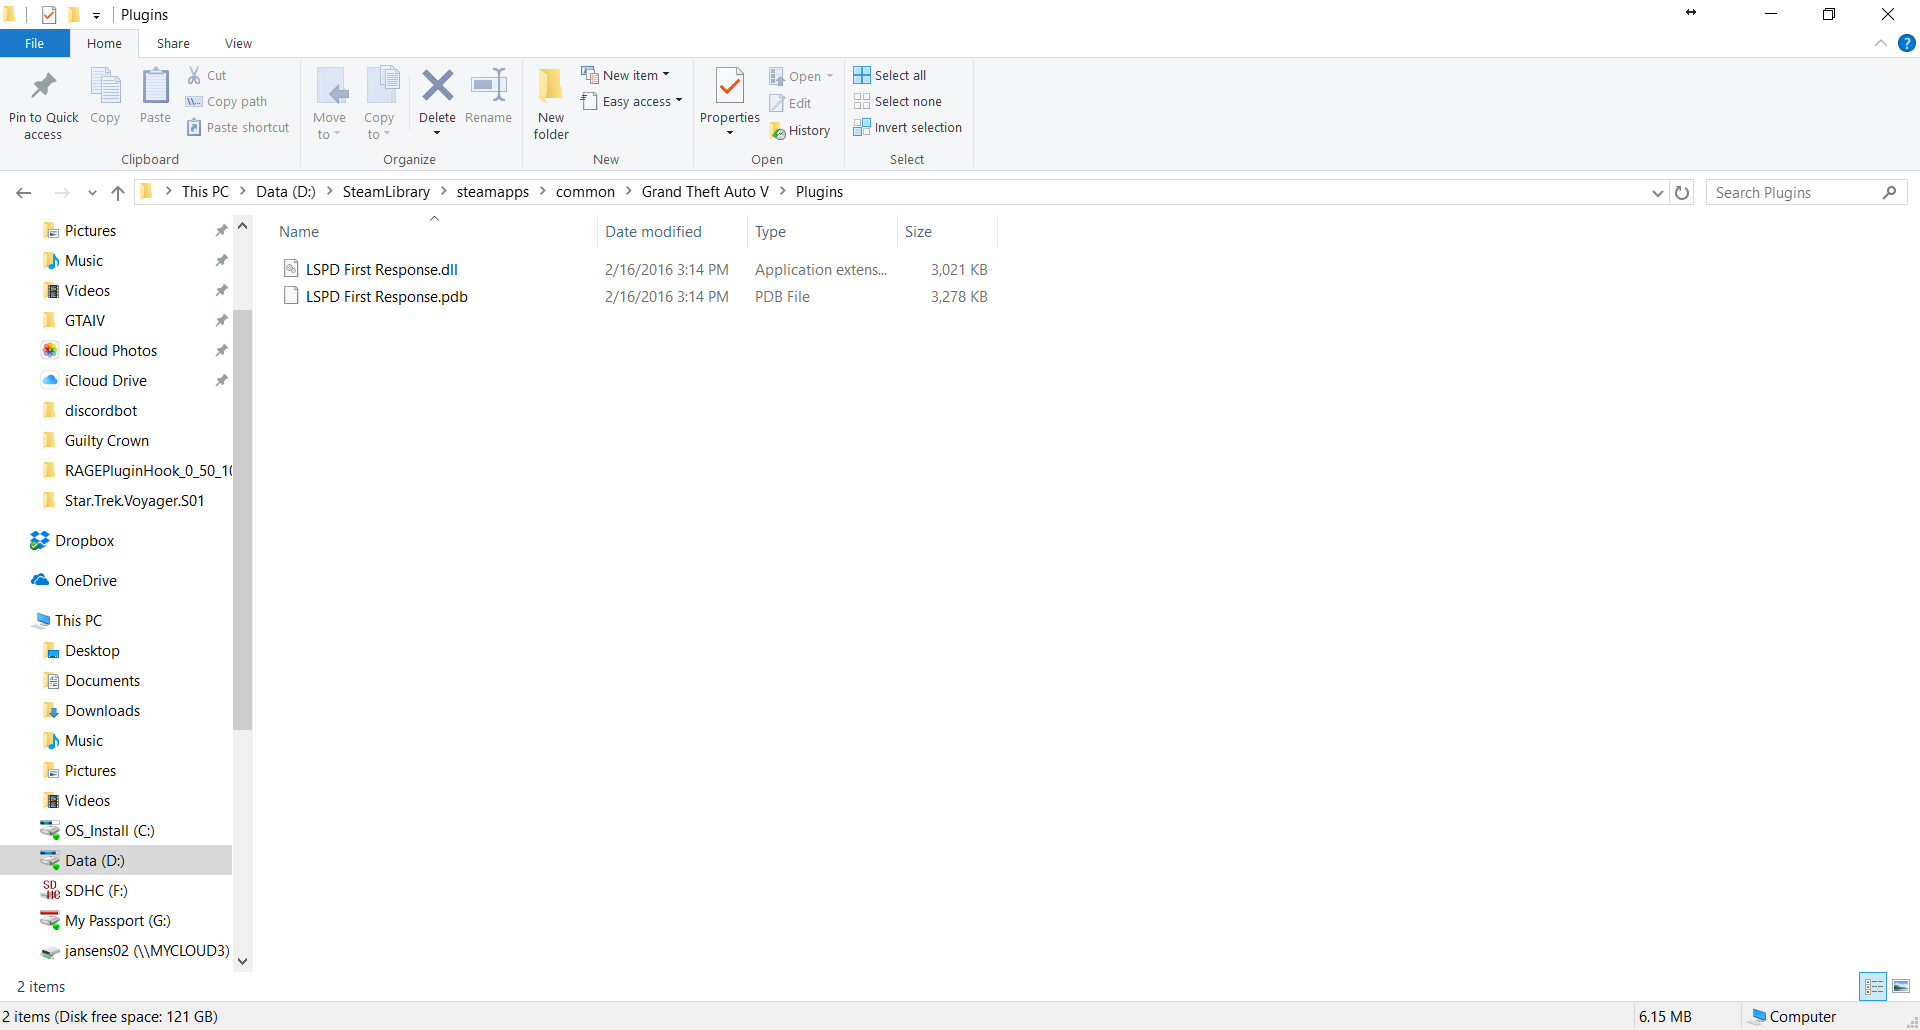Sort files by Date modified column
This screenshot has width=1920, height=1030.
pos(672,231)
